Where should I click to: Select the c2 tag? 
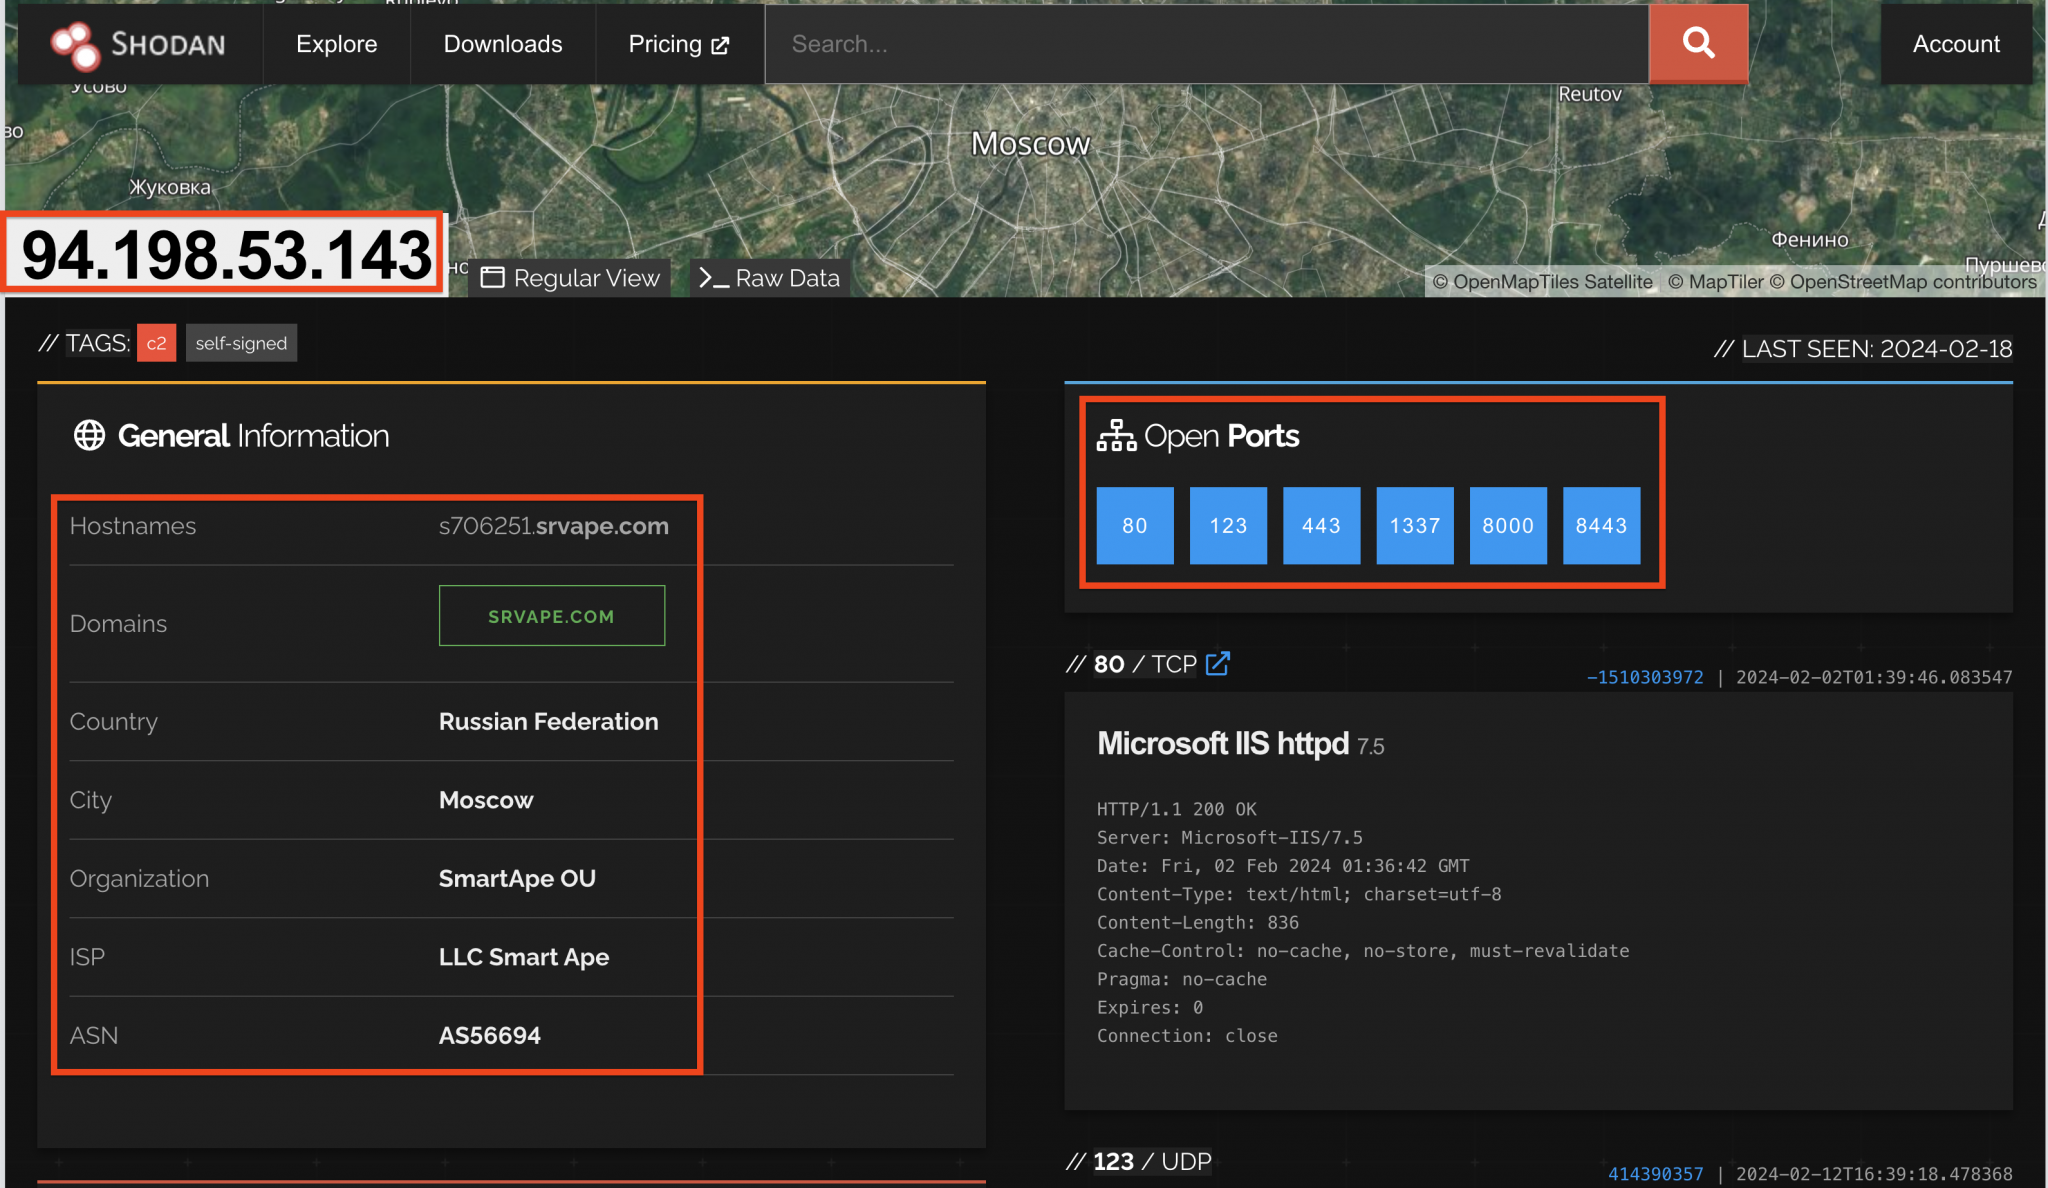tap(156, 342)
